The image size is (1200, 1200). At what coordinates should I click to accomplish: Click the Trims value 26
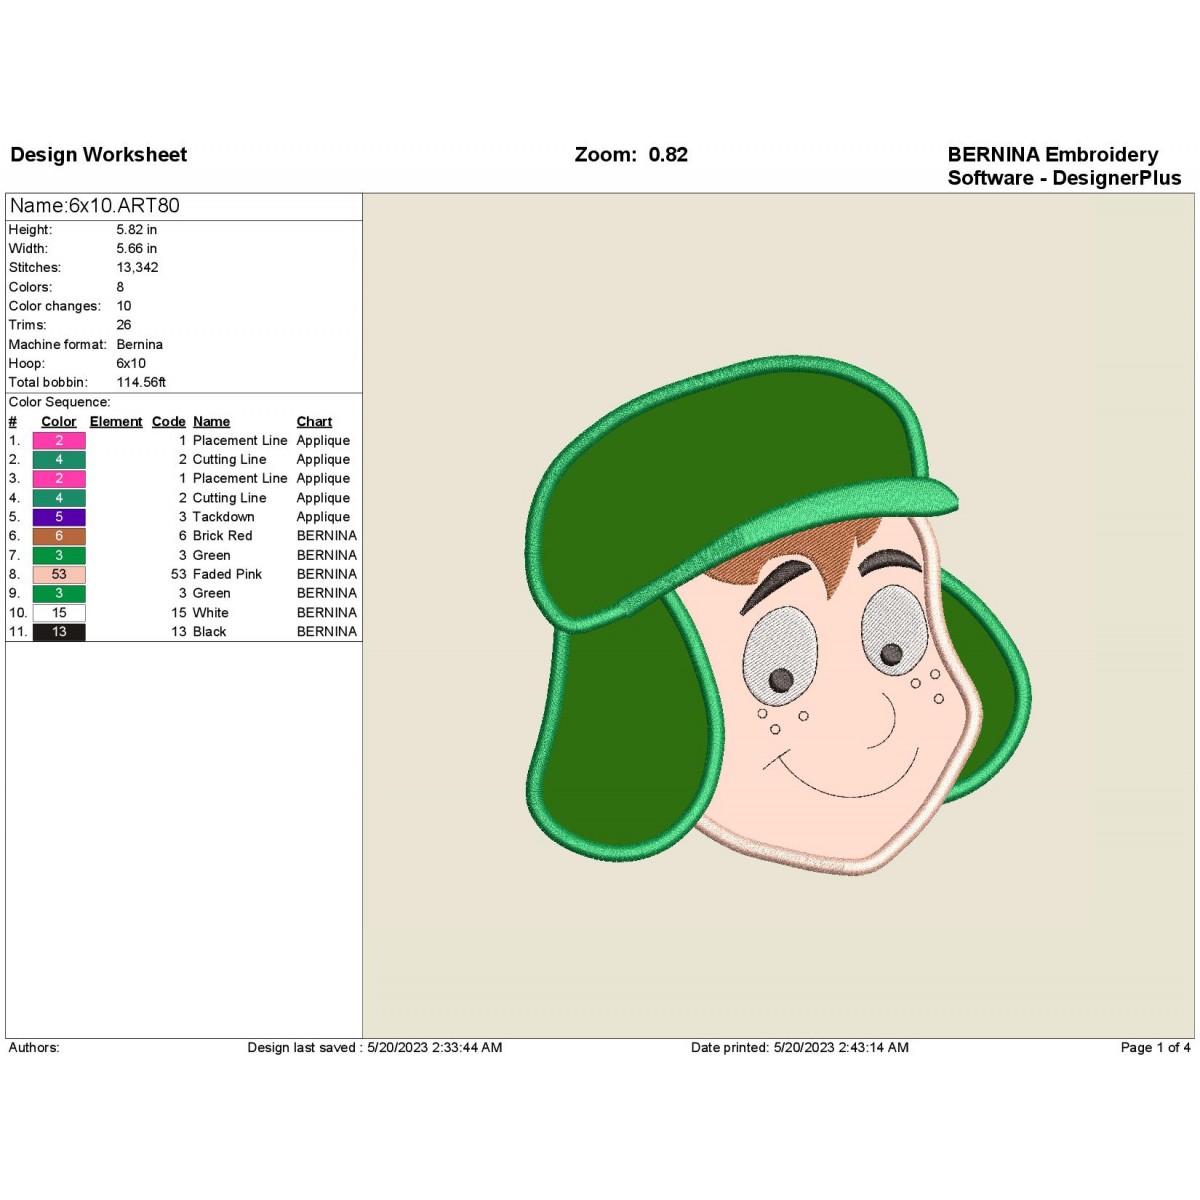coord(124,325)
